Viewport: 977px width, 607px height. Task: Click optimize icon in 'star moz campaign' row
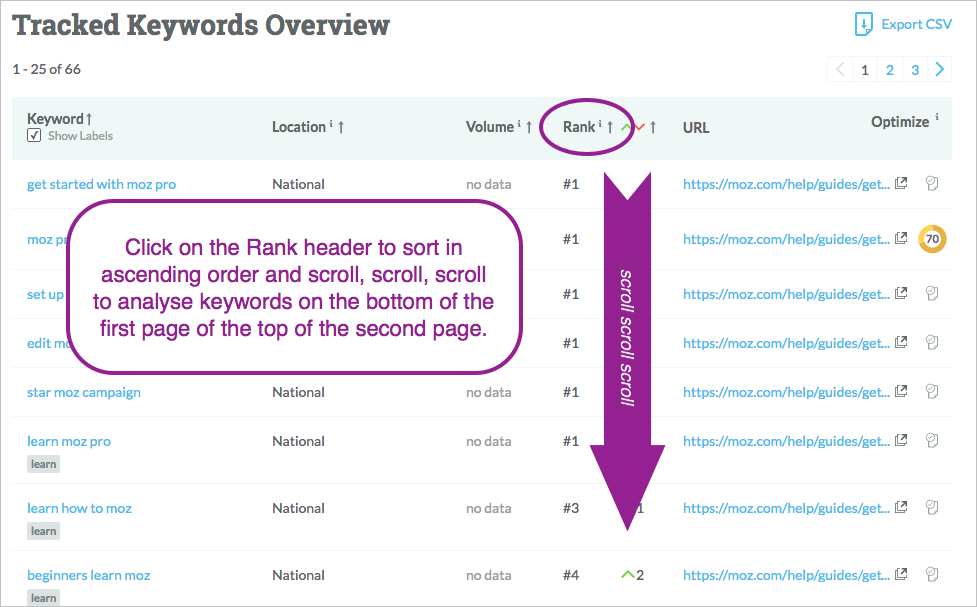[932, 392]
